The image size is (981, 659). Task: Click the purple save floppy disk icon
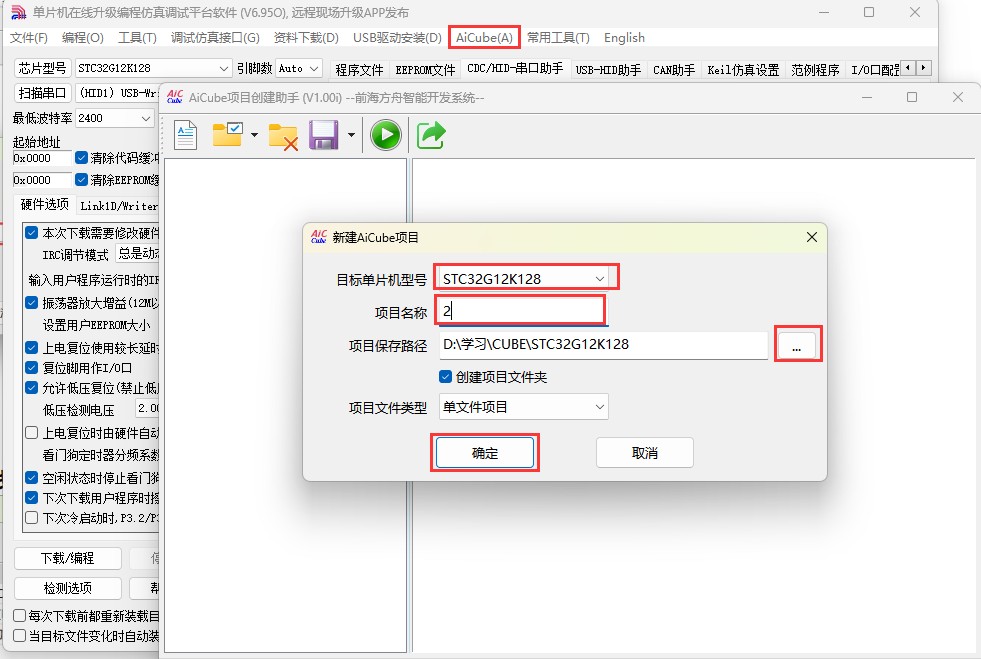coord(323,135)
